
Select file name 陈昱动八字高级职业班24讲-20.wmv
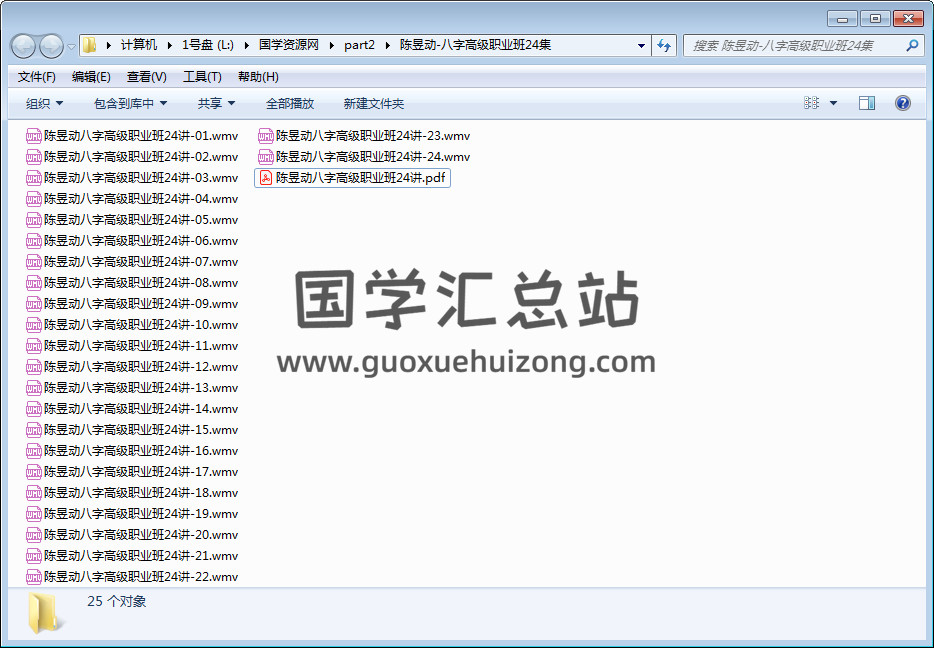[141, 534]
